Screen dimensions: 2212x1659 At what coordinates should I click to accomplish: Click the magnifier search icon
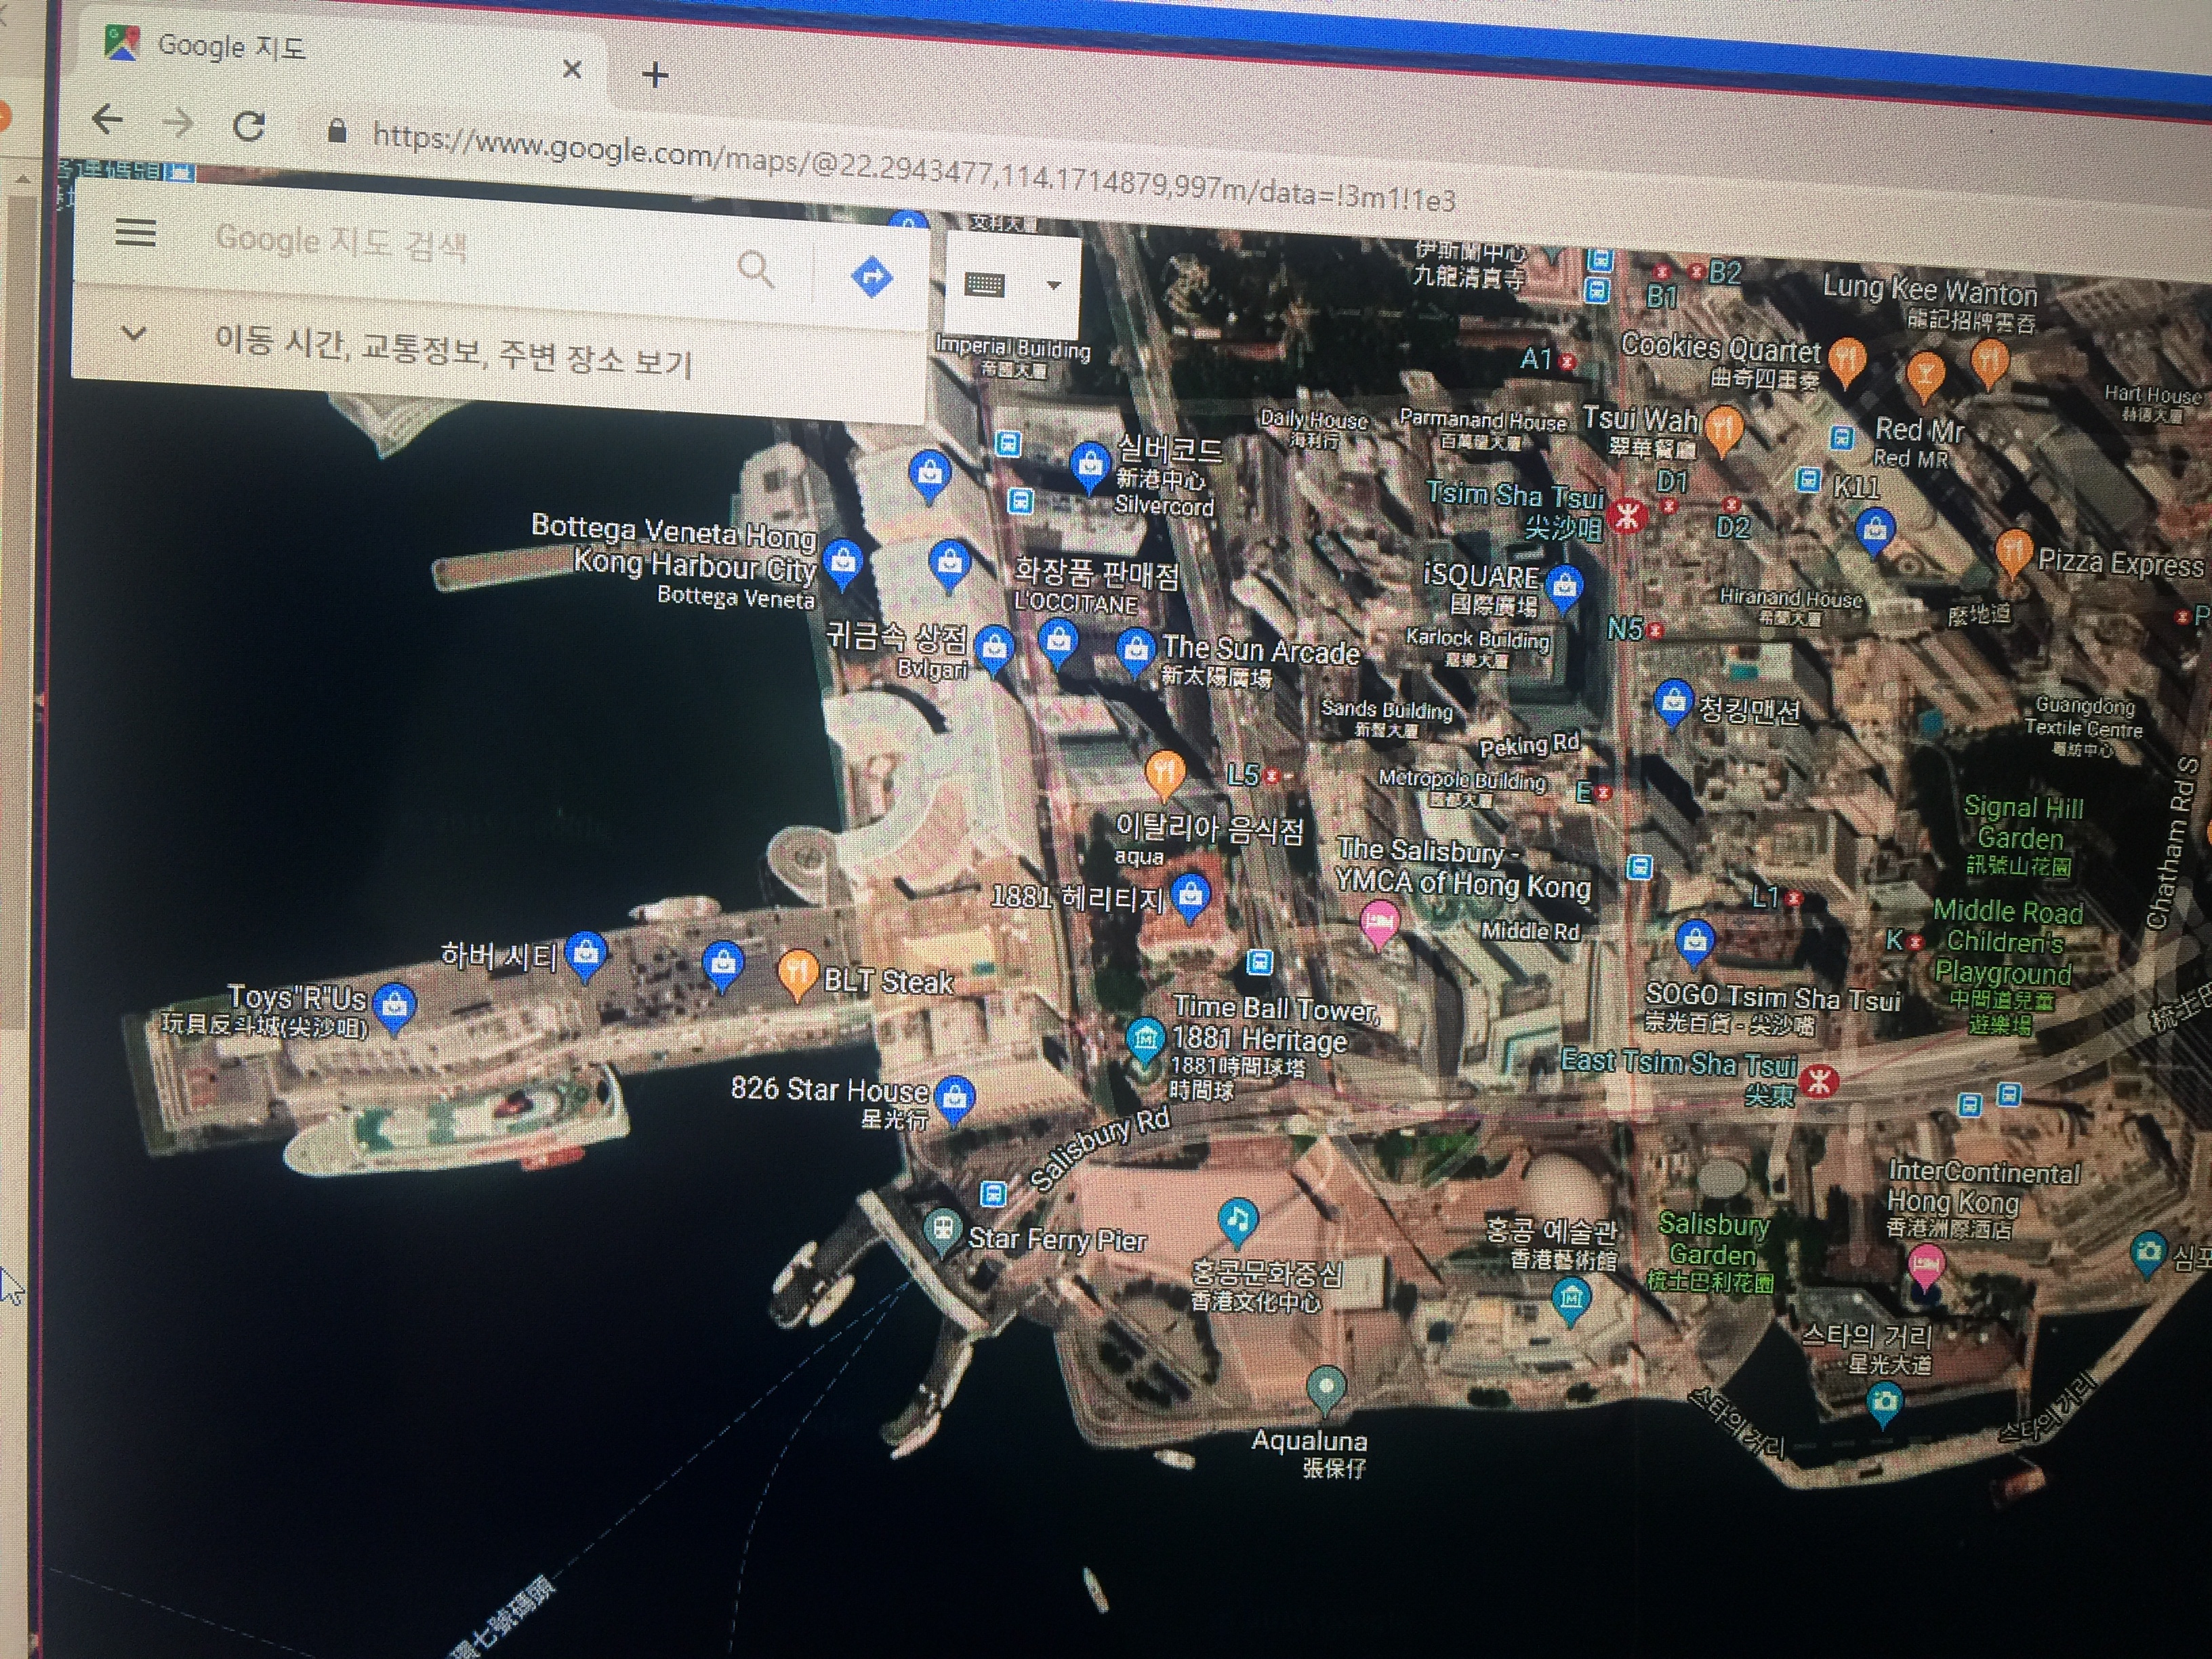coord(755,268)
